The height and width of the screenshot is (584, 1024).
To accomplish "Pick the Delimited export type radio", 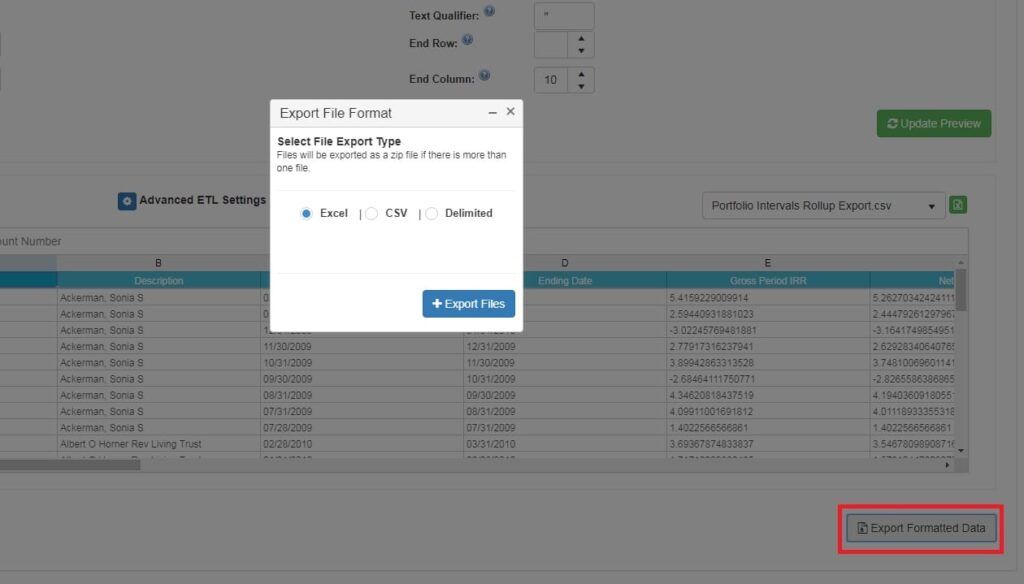I will (x=432, y=213).
